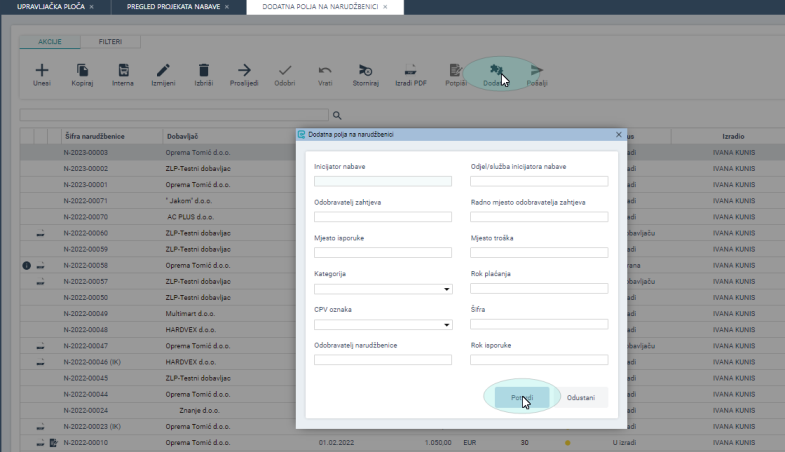Click the Inicijator nabave input field
The width and height of the screenshot is (785, 452).
click(x=382, y=181)
